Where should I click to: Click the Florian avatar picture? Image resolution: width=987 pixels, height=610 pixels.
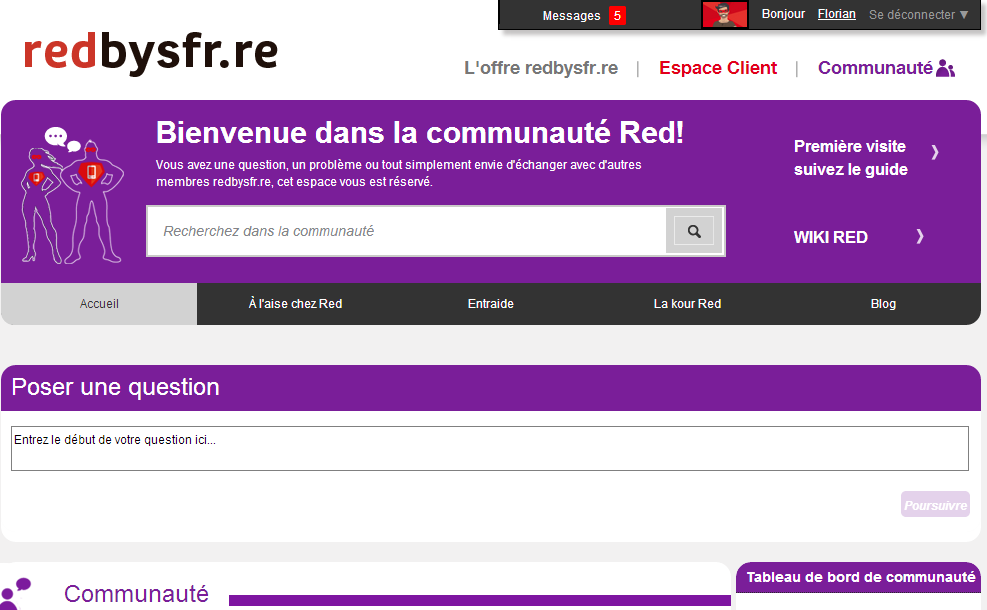click(x=725, y=14)
